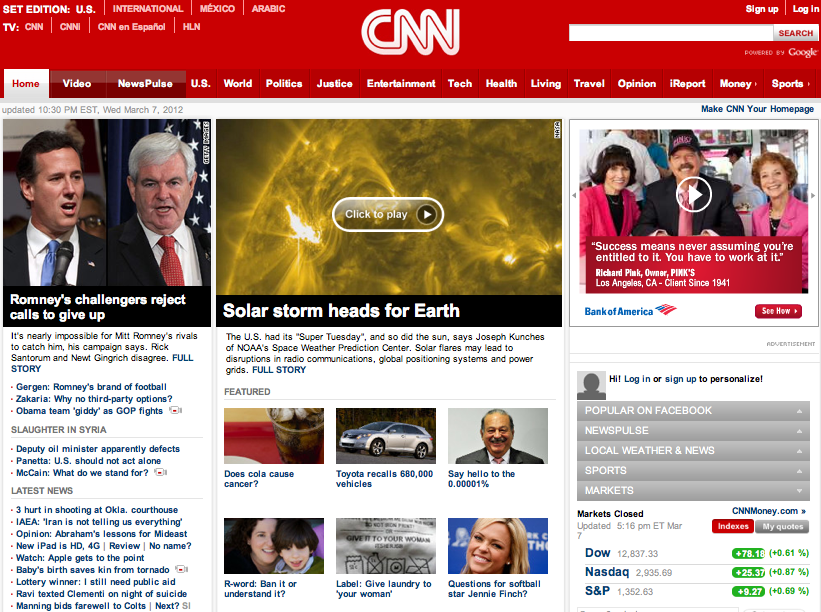Open the Travel section
Viewport: 821px width, 612px height.
[589, 84]
